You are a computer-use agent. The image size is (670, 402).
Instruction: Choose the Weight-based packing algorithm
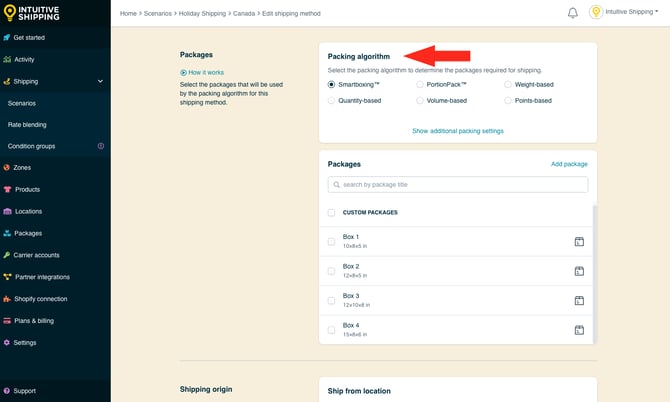pyautogui.click(x=508, y=85)
